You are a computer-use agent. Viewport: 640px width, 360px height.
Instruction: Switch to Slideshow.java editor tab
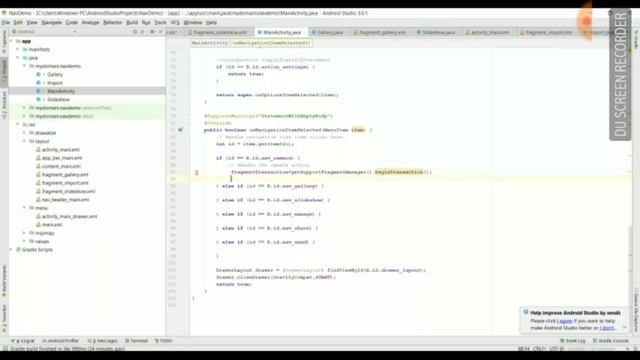[438, 32]
